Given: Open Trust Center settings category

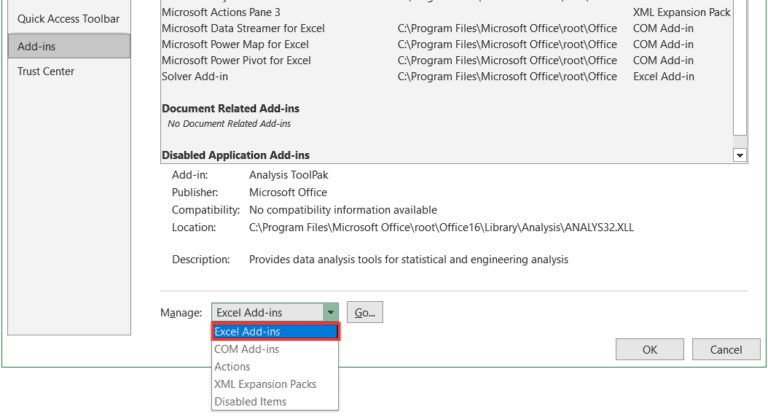Looking at the screenshot, I should (x=69, y=71).
